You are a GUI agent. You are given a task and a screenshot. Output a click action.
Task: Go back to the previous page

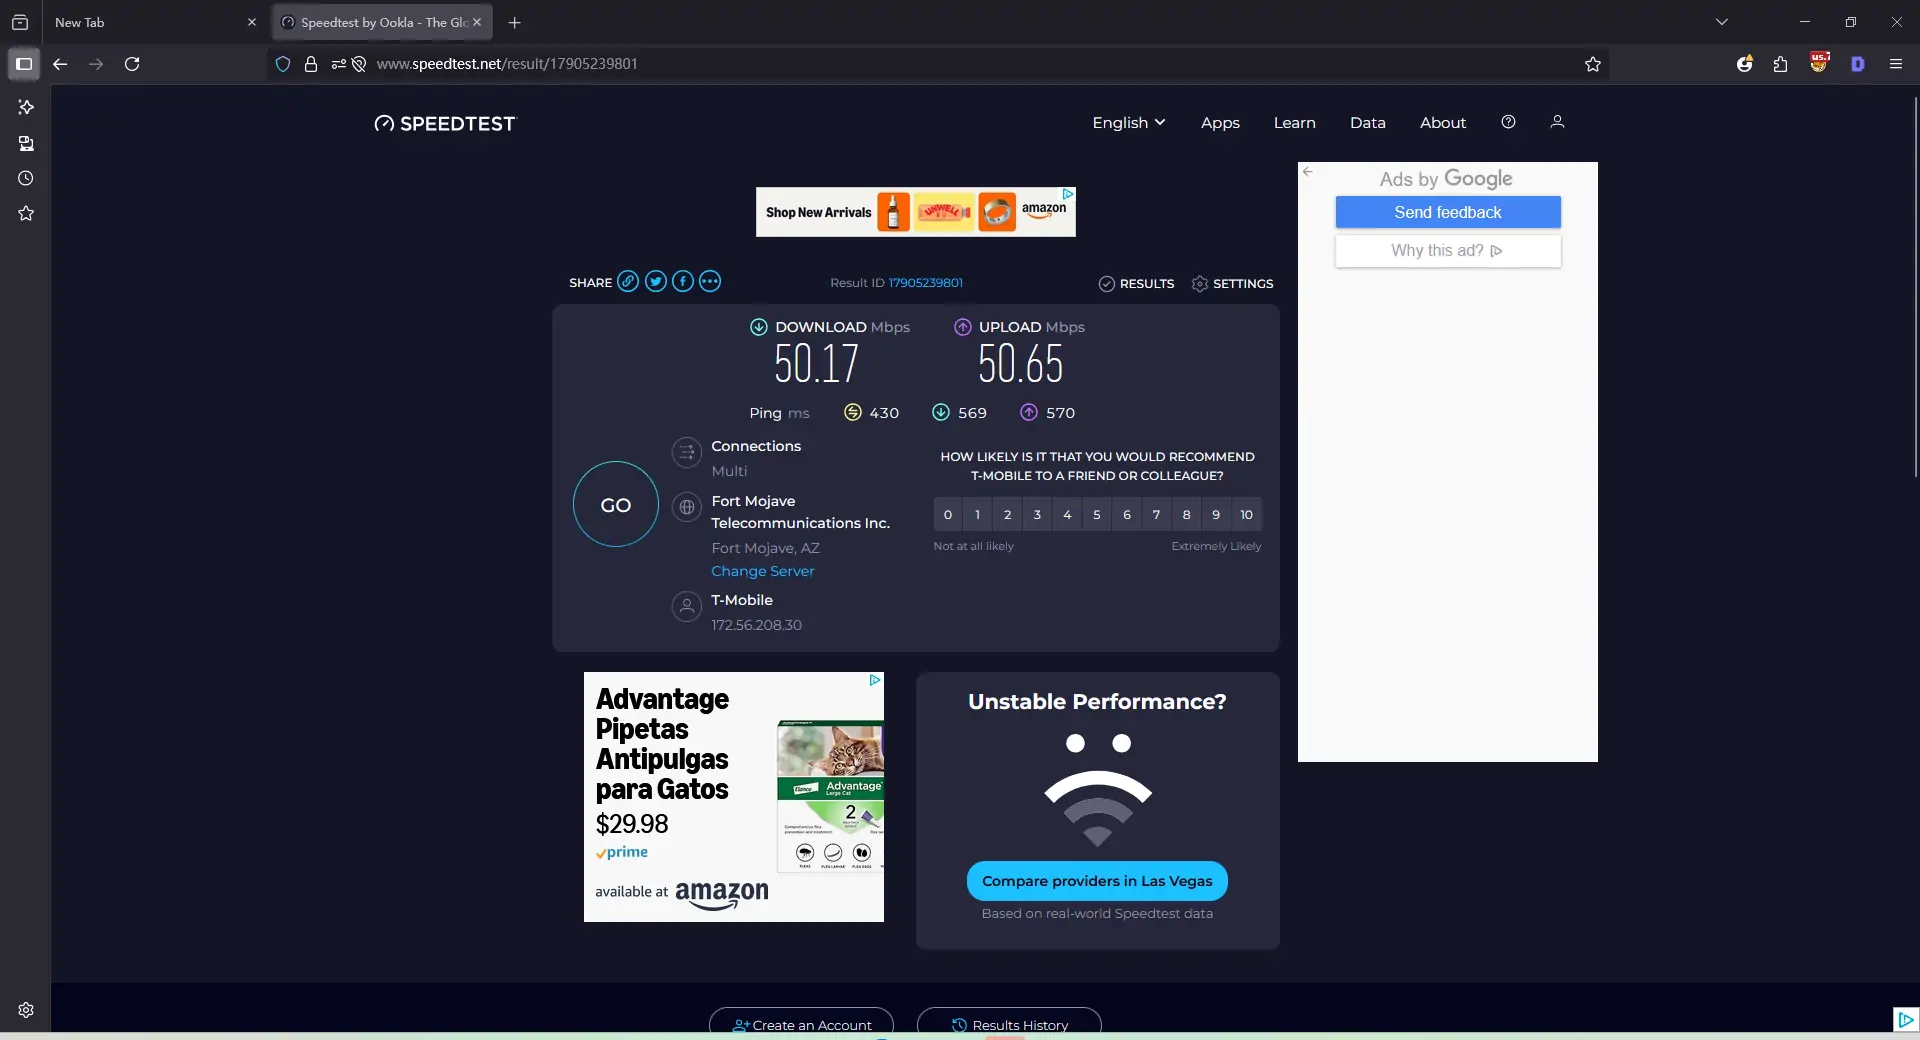pyautogui.click(x=60, y=64)
